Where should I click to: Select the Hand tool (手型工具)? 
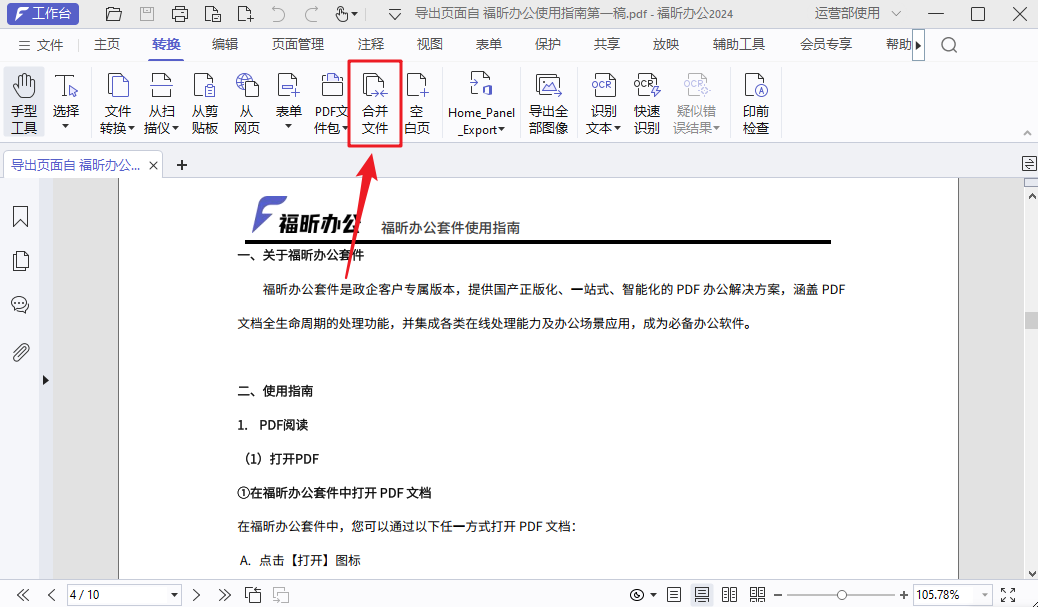click(x=24, y=103)
